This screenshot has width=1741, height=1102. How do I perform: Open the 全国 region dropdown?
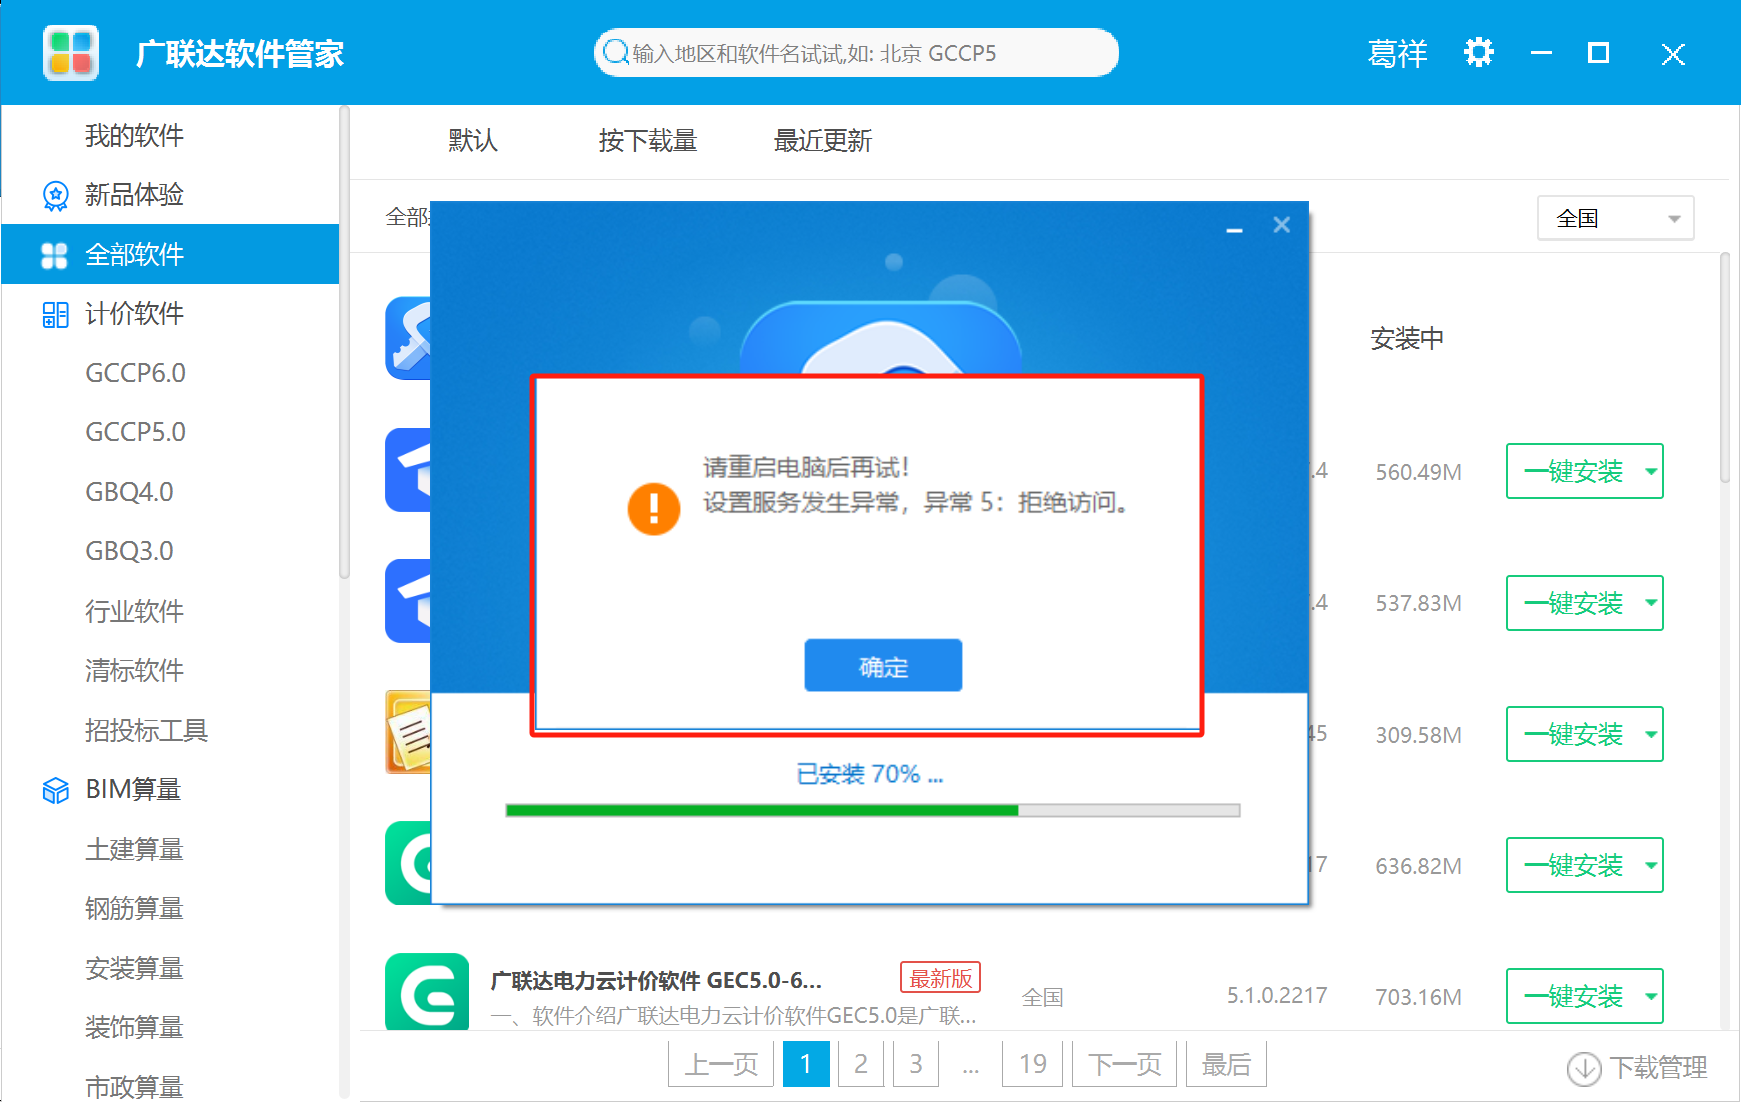point(1615,218)
